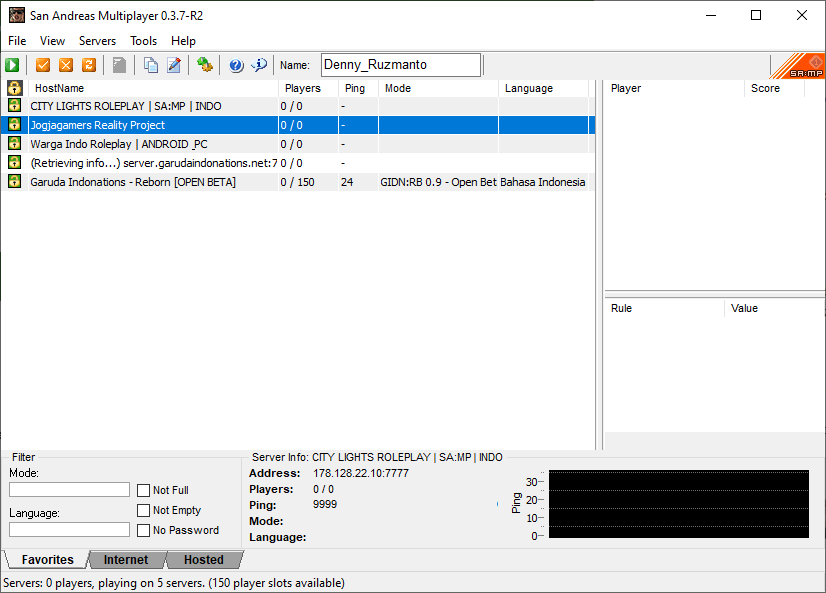The height and width of the screenshot is (593, 826).
Task: Switch to the Hosted tab
Action: (x=203, y=559)
